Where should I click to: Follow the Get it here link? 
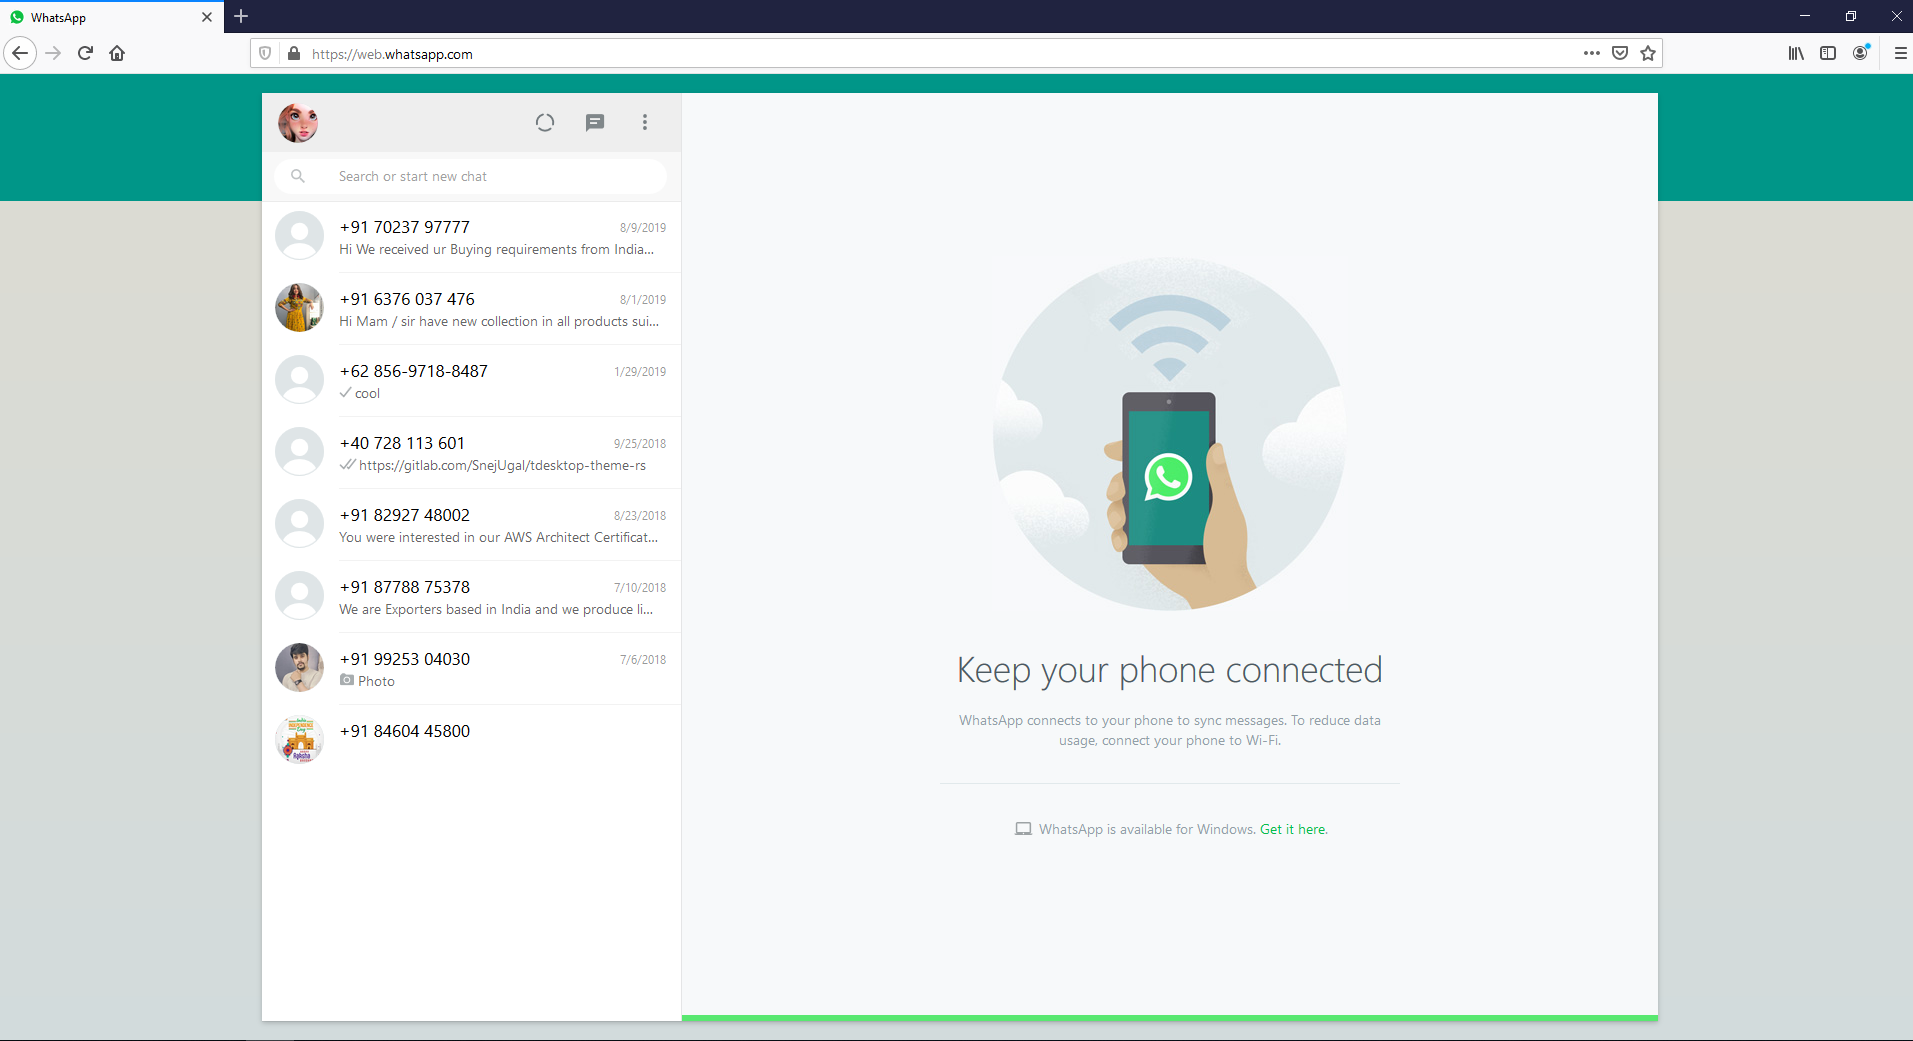click(1293, 829)
